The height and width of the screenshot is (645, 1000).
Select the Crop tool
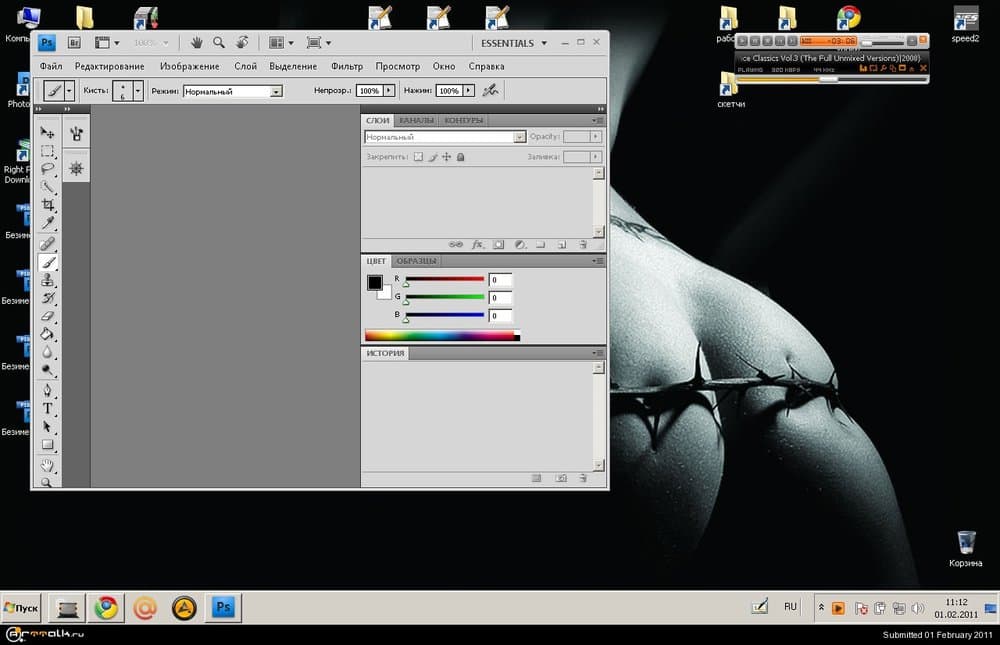point(47,205)
